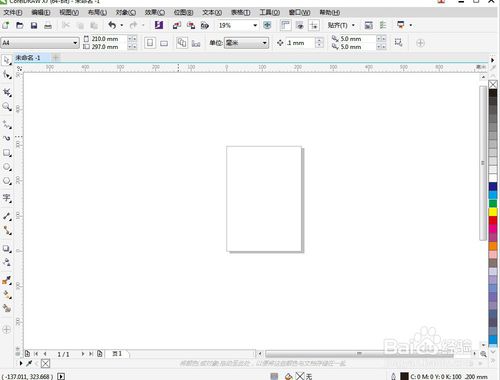
Task: Open the 视图(V) menu
Action: [69, 13]
